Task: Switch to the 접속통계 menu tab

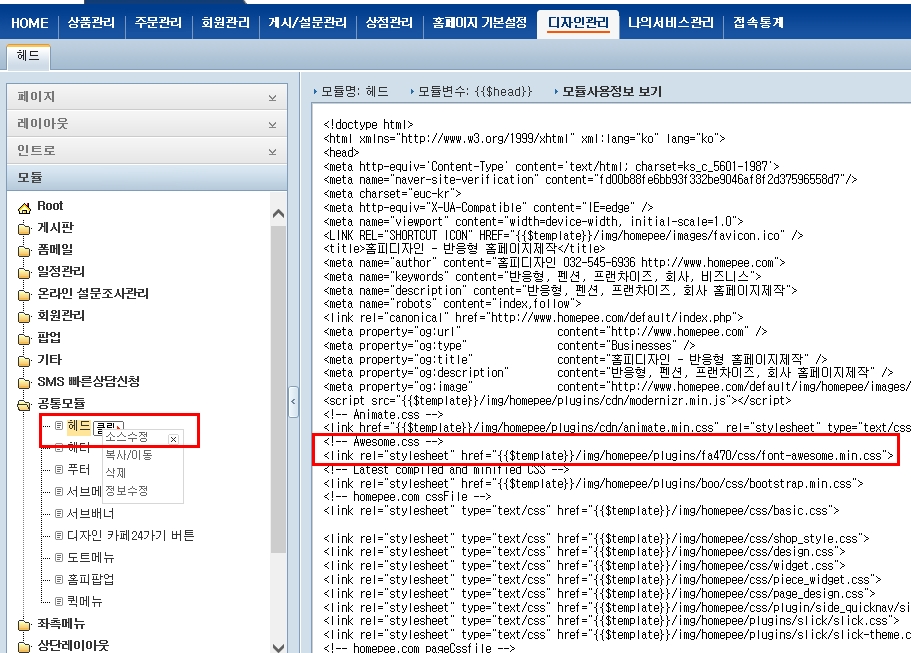Action: pos(758,23)
